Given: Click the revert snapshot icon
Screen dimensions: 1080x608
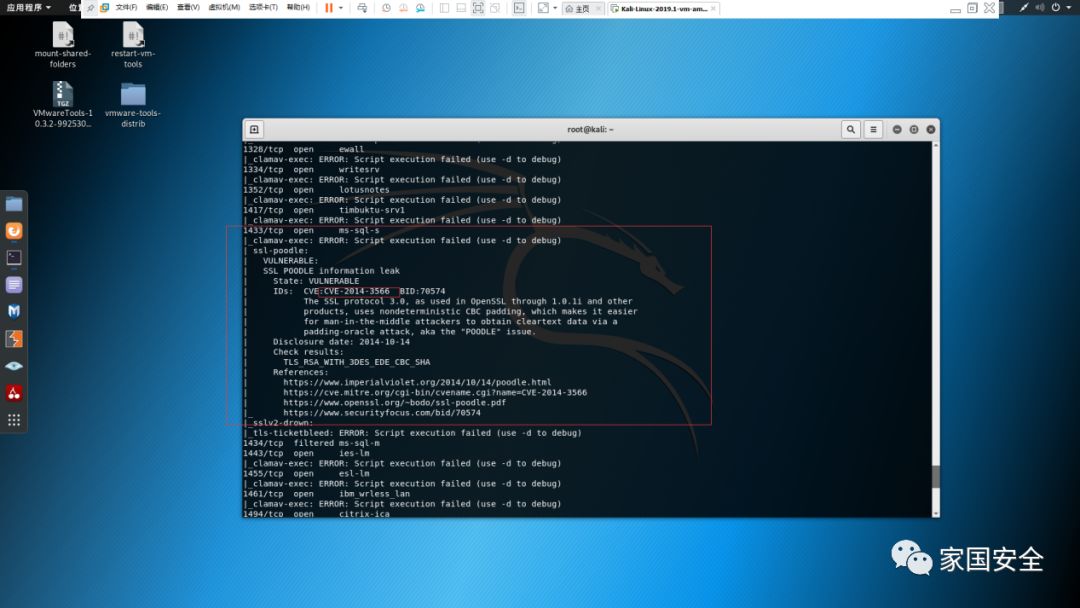Looking at the screenshot, I should [403, 8].
